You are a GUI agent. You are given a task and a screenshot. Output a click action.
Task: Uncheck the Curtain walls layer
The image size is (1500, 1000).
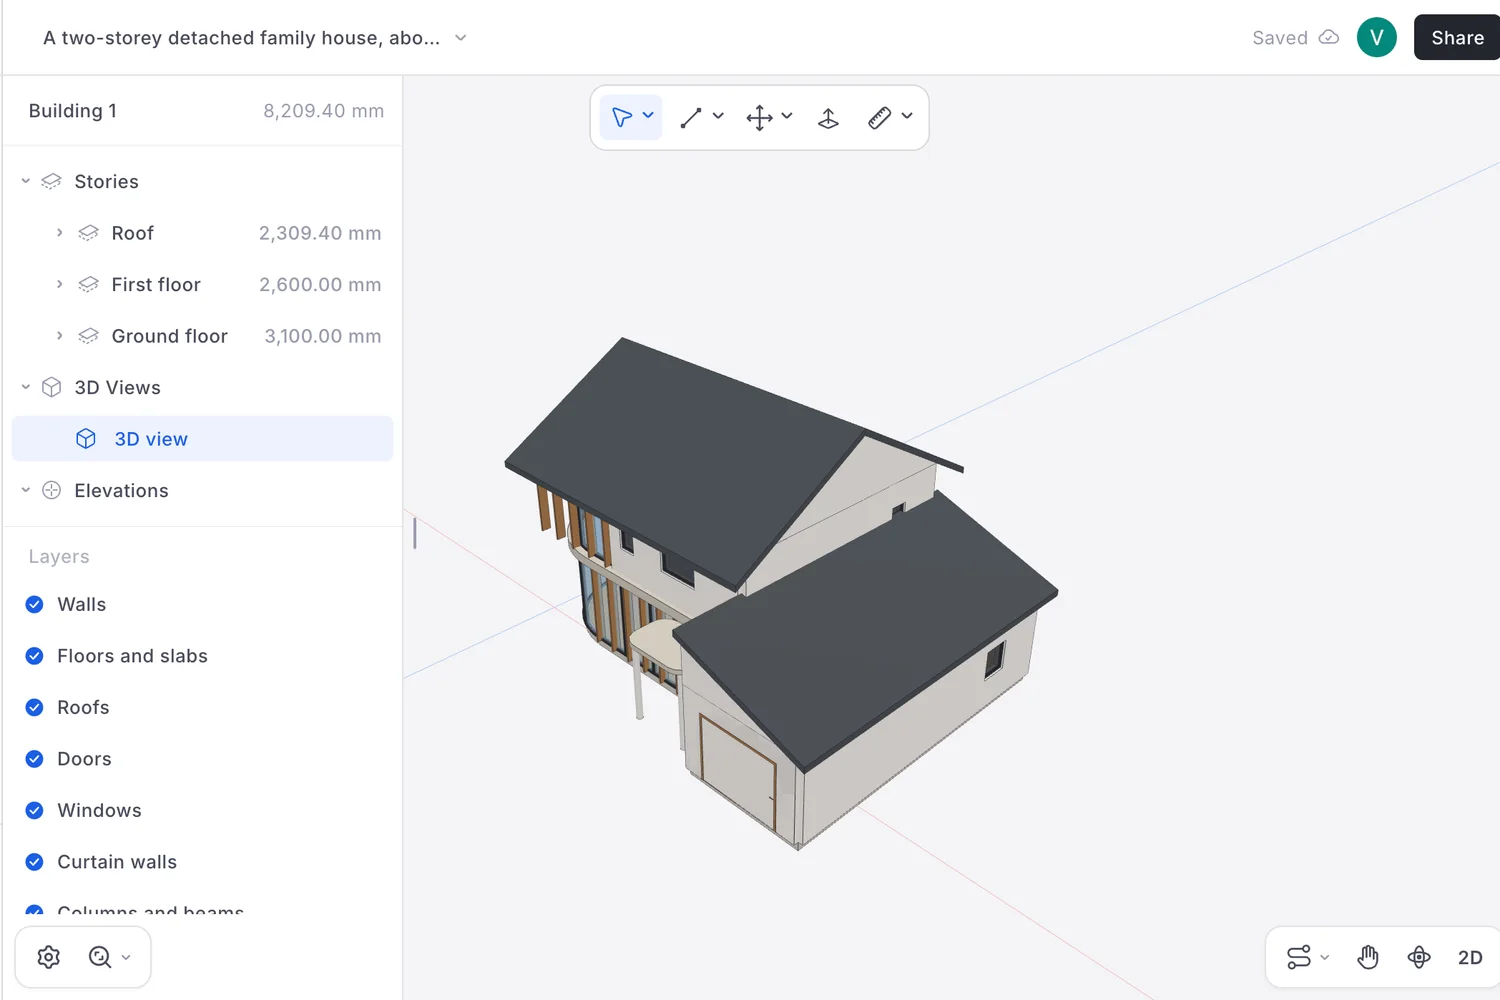34,862
